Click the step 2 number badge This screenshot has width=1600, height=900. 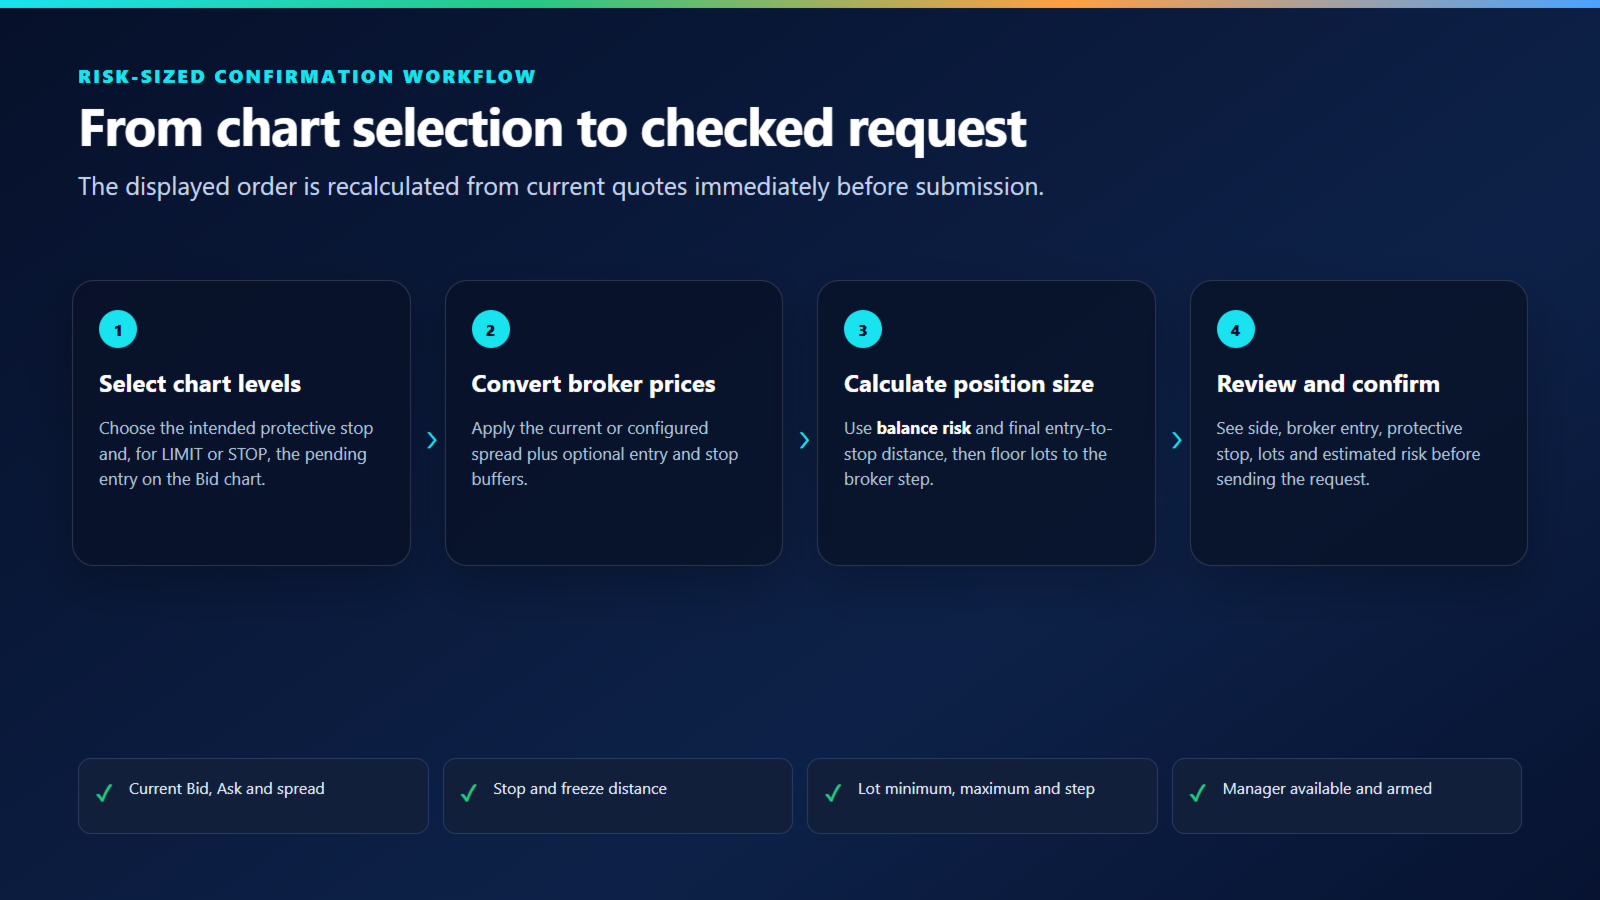[490, 329]
